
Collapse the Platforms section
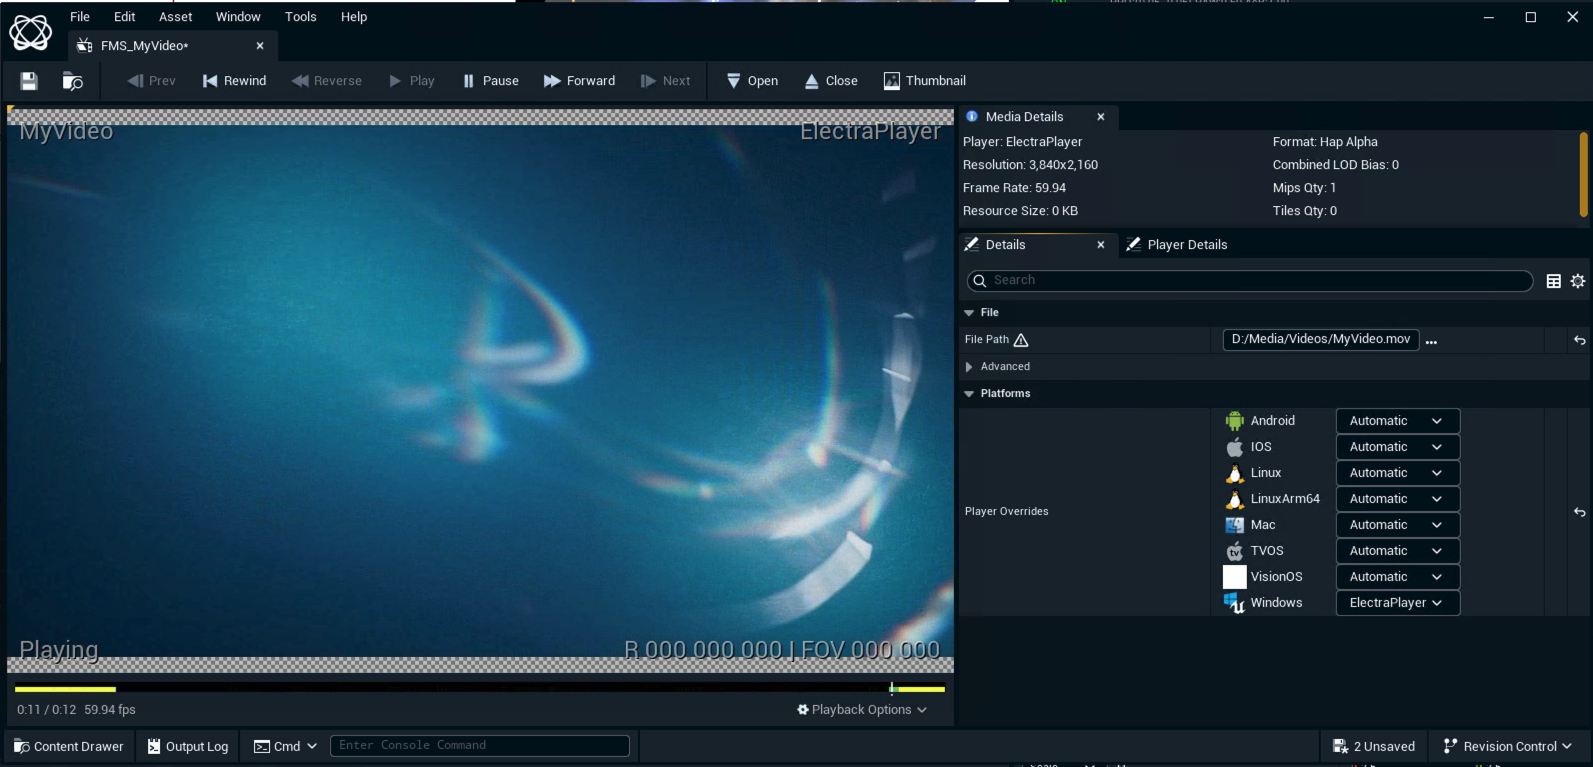point(969,394)
